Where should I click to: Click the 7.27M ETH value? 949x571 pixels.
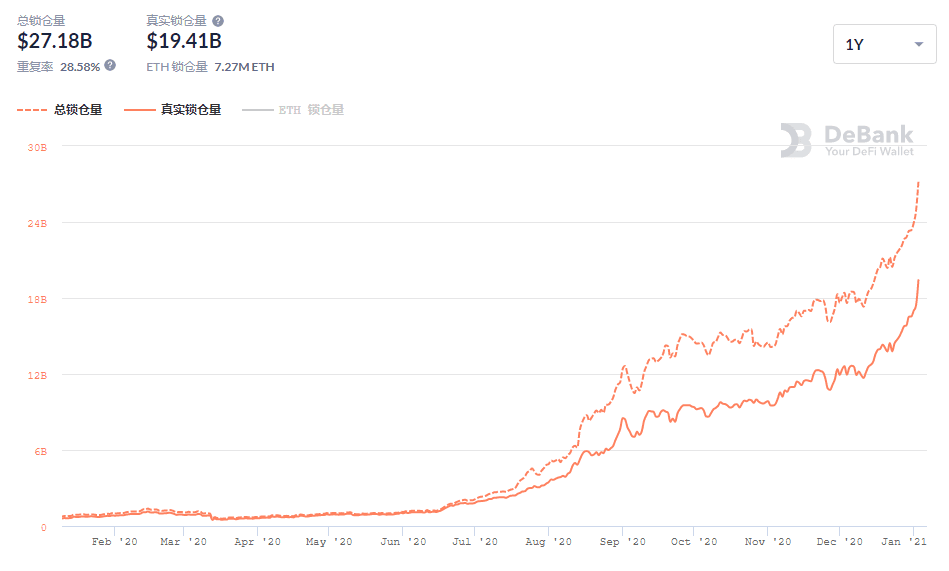click(245, 67)
